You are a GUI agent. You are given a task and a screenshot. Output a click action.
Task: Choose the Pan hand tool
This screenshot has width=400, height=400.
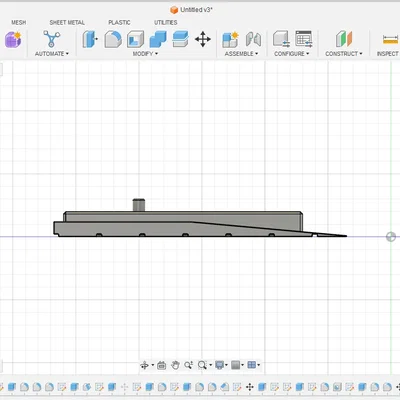point(175,365)
